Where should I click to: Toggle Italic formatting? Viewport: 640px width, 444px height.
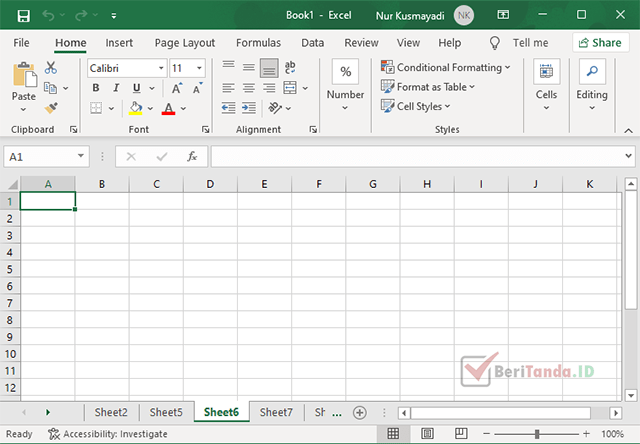pyautogui.click(x=116, y=88)
